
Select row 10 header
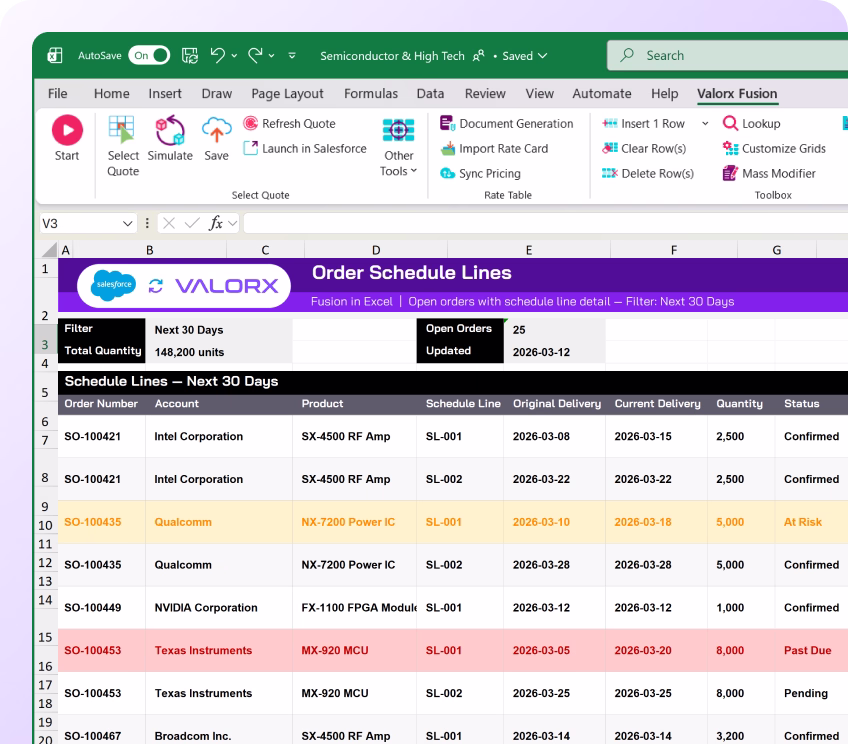pyautogui.click(x=45, y=525)
